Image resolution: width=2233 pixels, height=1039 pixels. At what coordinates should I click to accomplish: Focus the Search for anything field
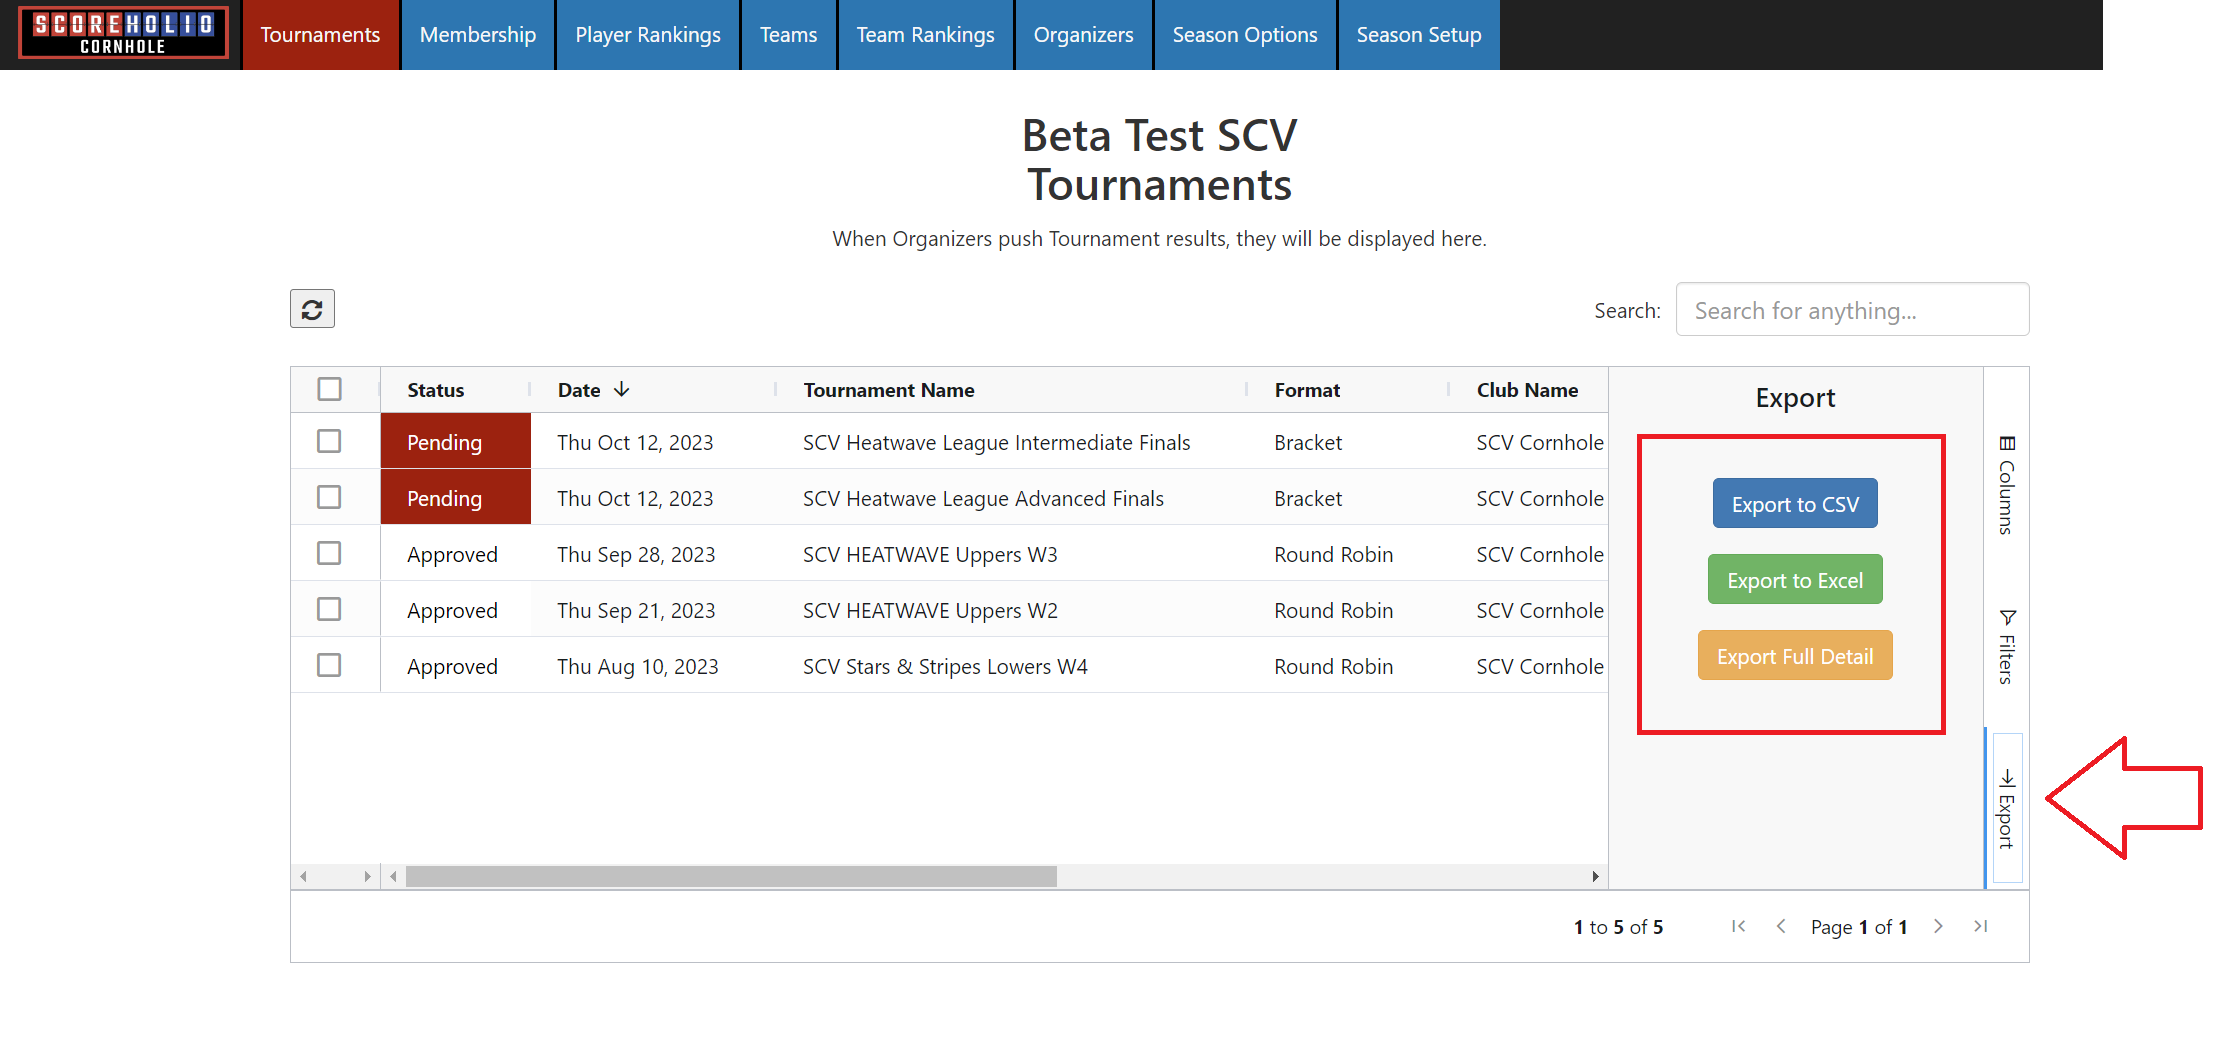[x=1851, y=310]
